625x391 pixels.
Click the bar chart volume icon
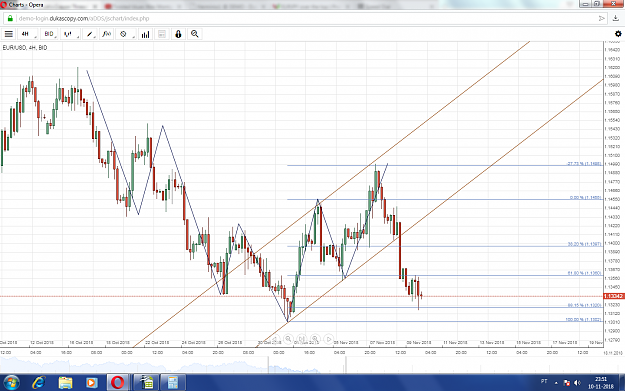click(145, 34)
